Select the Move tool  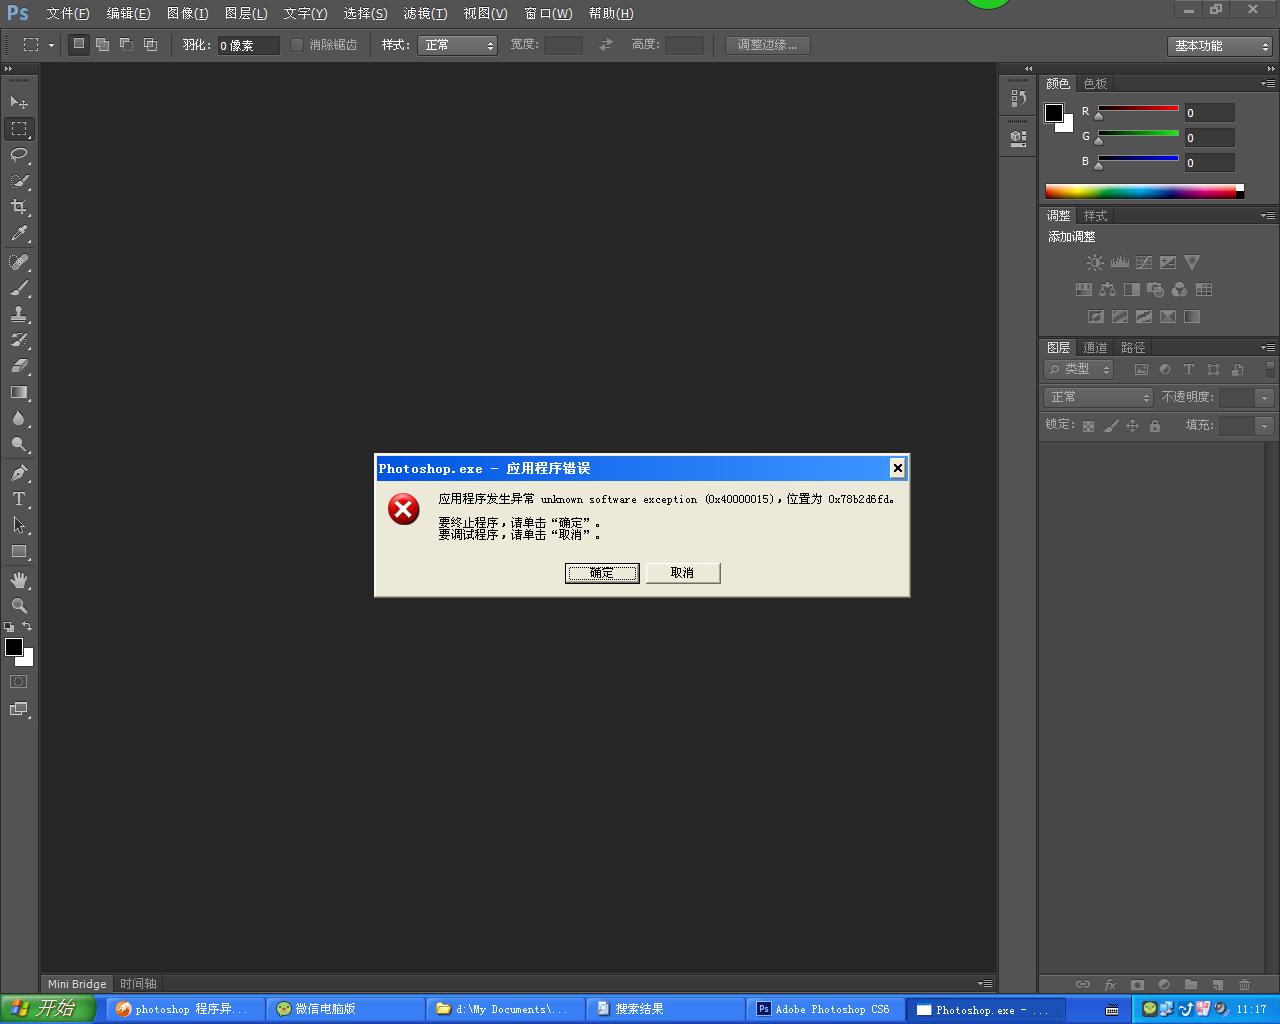[x=19, y=102]
